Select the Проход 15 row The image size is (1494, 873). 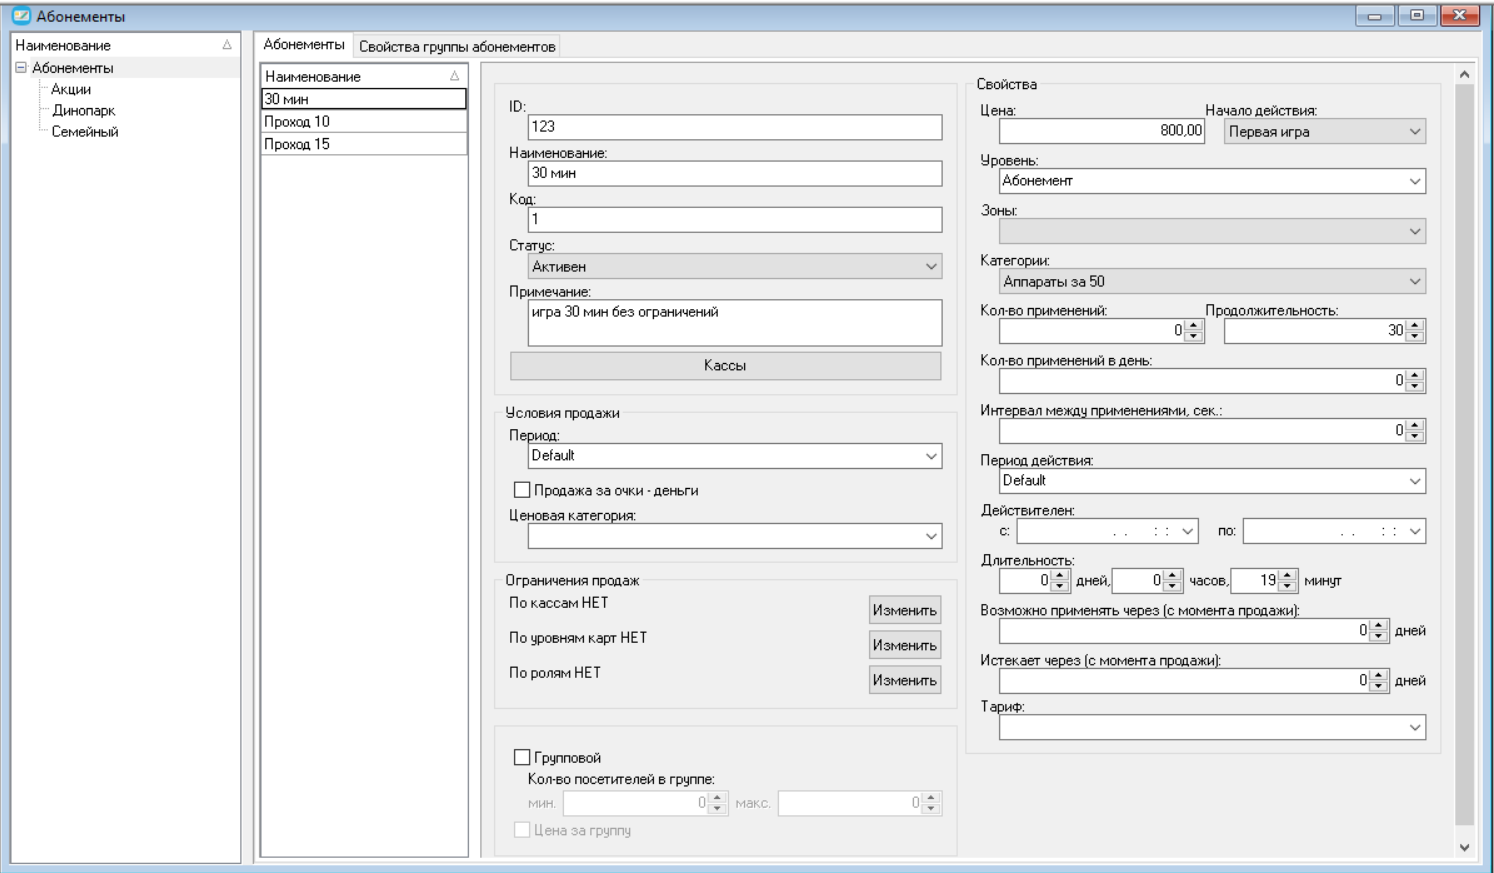coord(364,144)
